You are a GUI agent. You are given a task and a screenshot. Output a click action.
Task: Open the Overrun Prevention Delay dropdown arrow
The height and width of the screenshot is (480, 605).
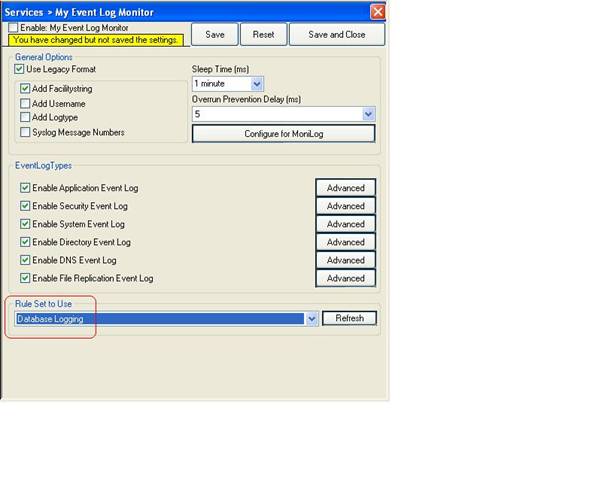[x=368, y=114]
